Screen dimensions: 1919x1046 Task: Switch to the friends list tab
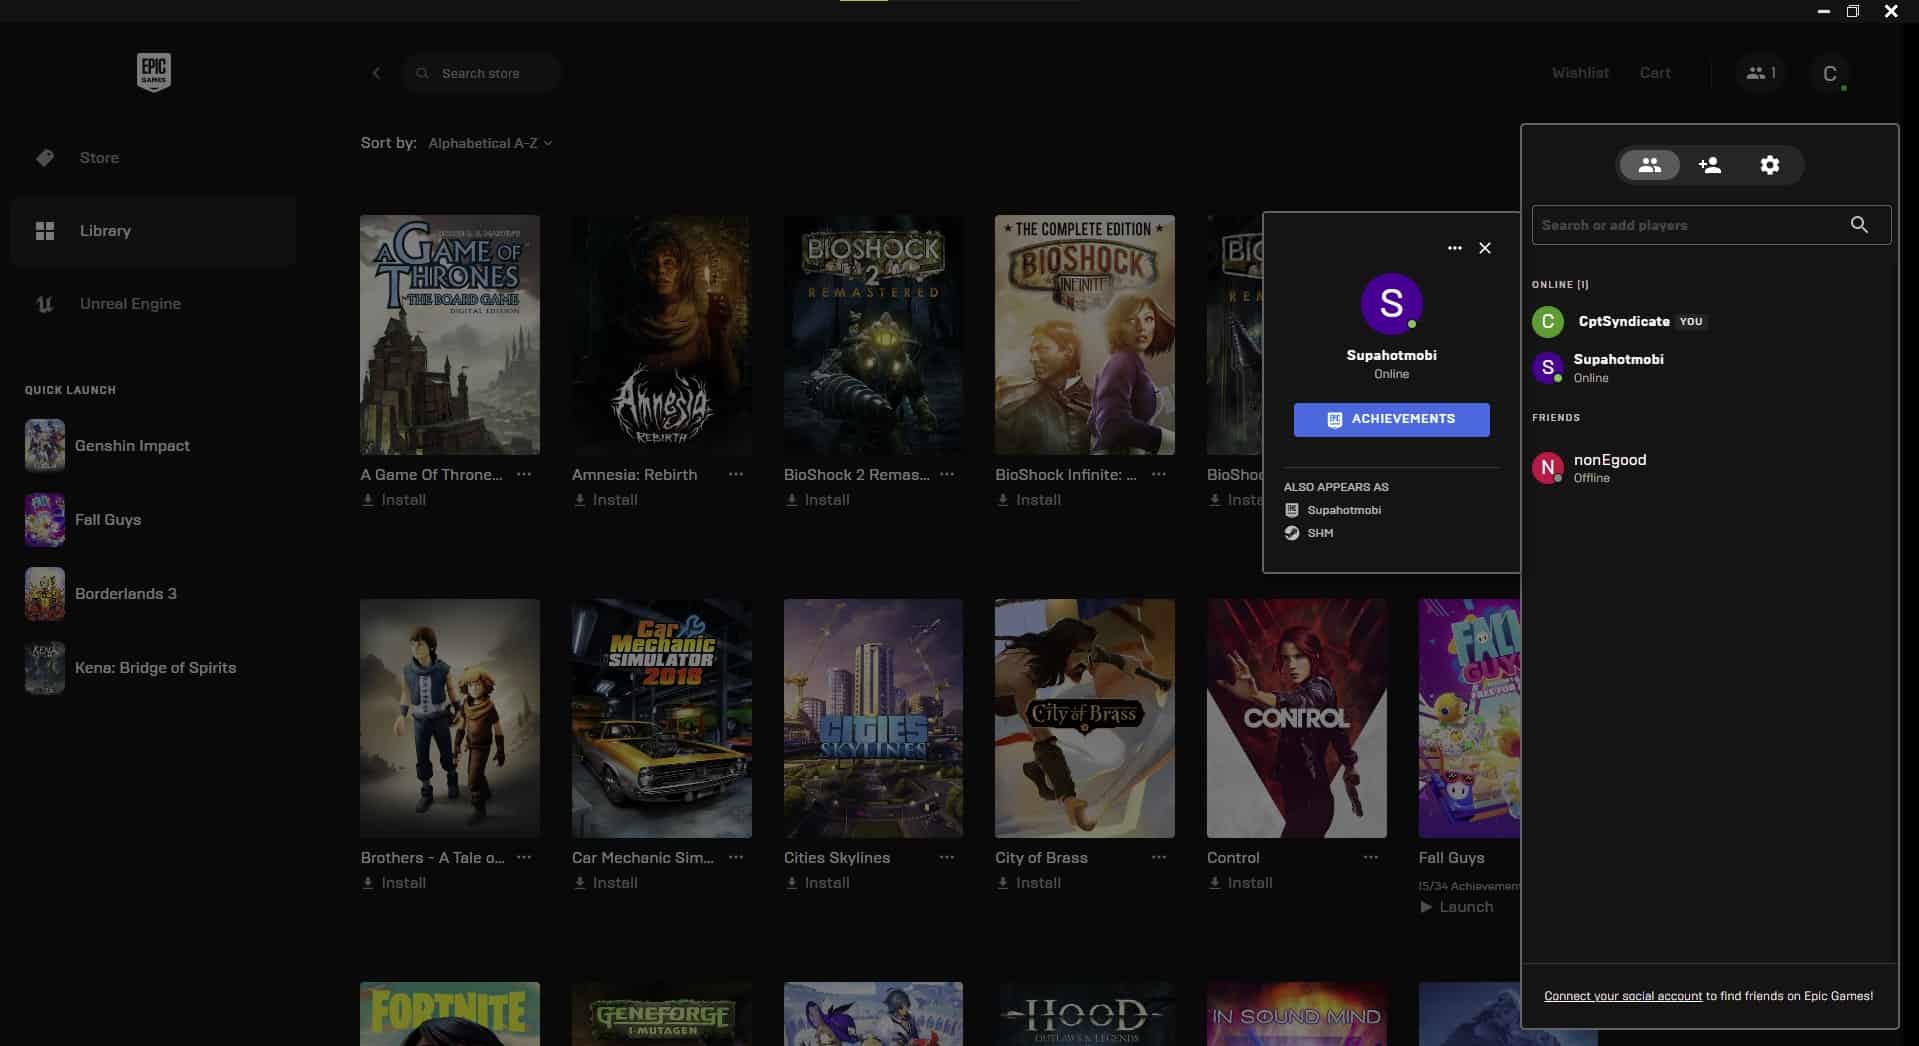pos(1649,165)
